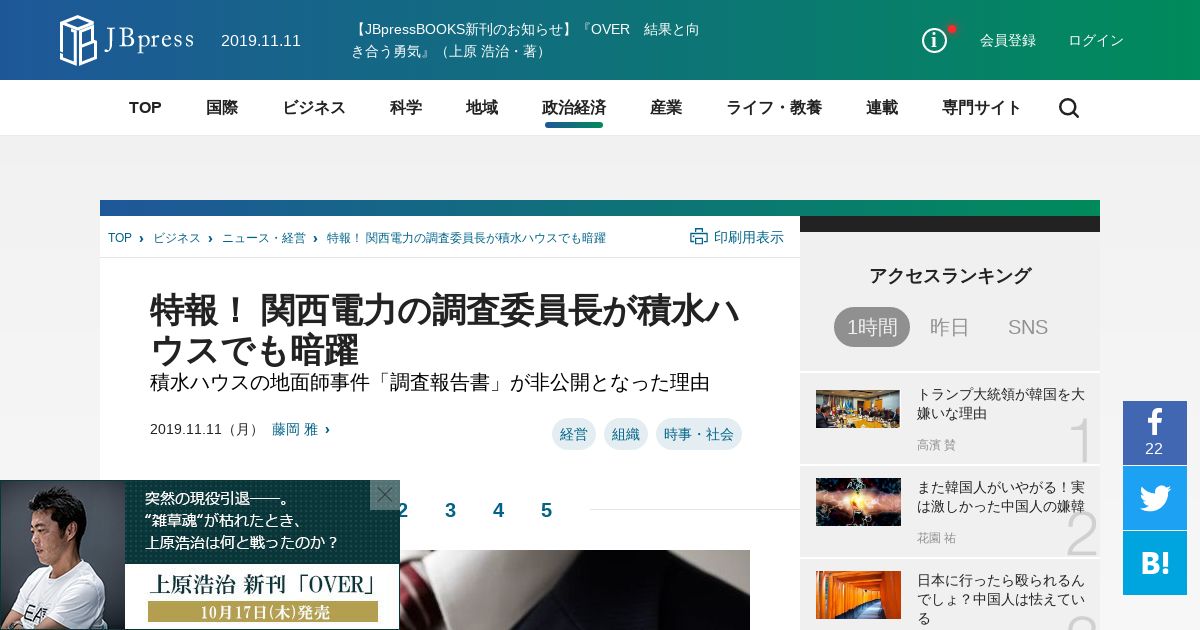
Task: Click author name 花園 祐
Action: click(x=936, y=538)
